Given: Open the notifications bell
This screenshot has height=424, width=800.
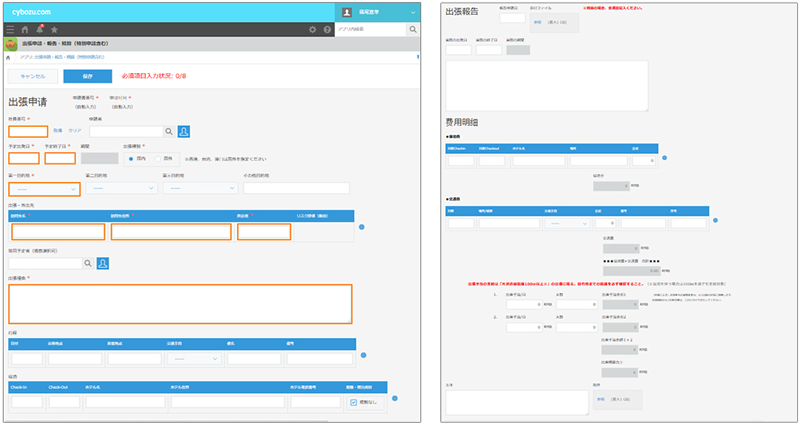Looking at the screenshot, I should click(x=39, y=30).
